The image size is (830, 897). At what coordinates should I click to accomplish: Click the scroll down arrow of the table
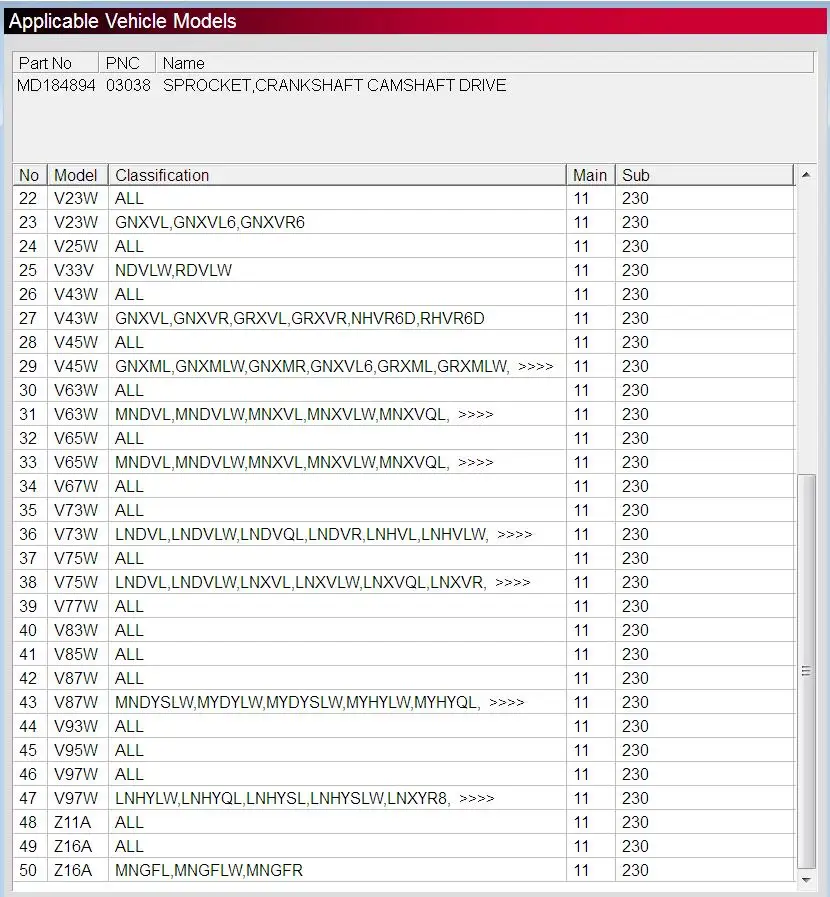(x=805, y=880)
